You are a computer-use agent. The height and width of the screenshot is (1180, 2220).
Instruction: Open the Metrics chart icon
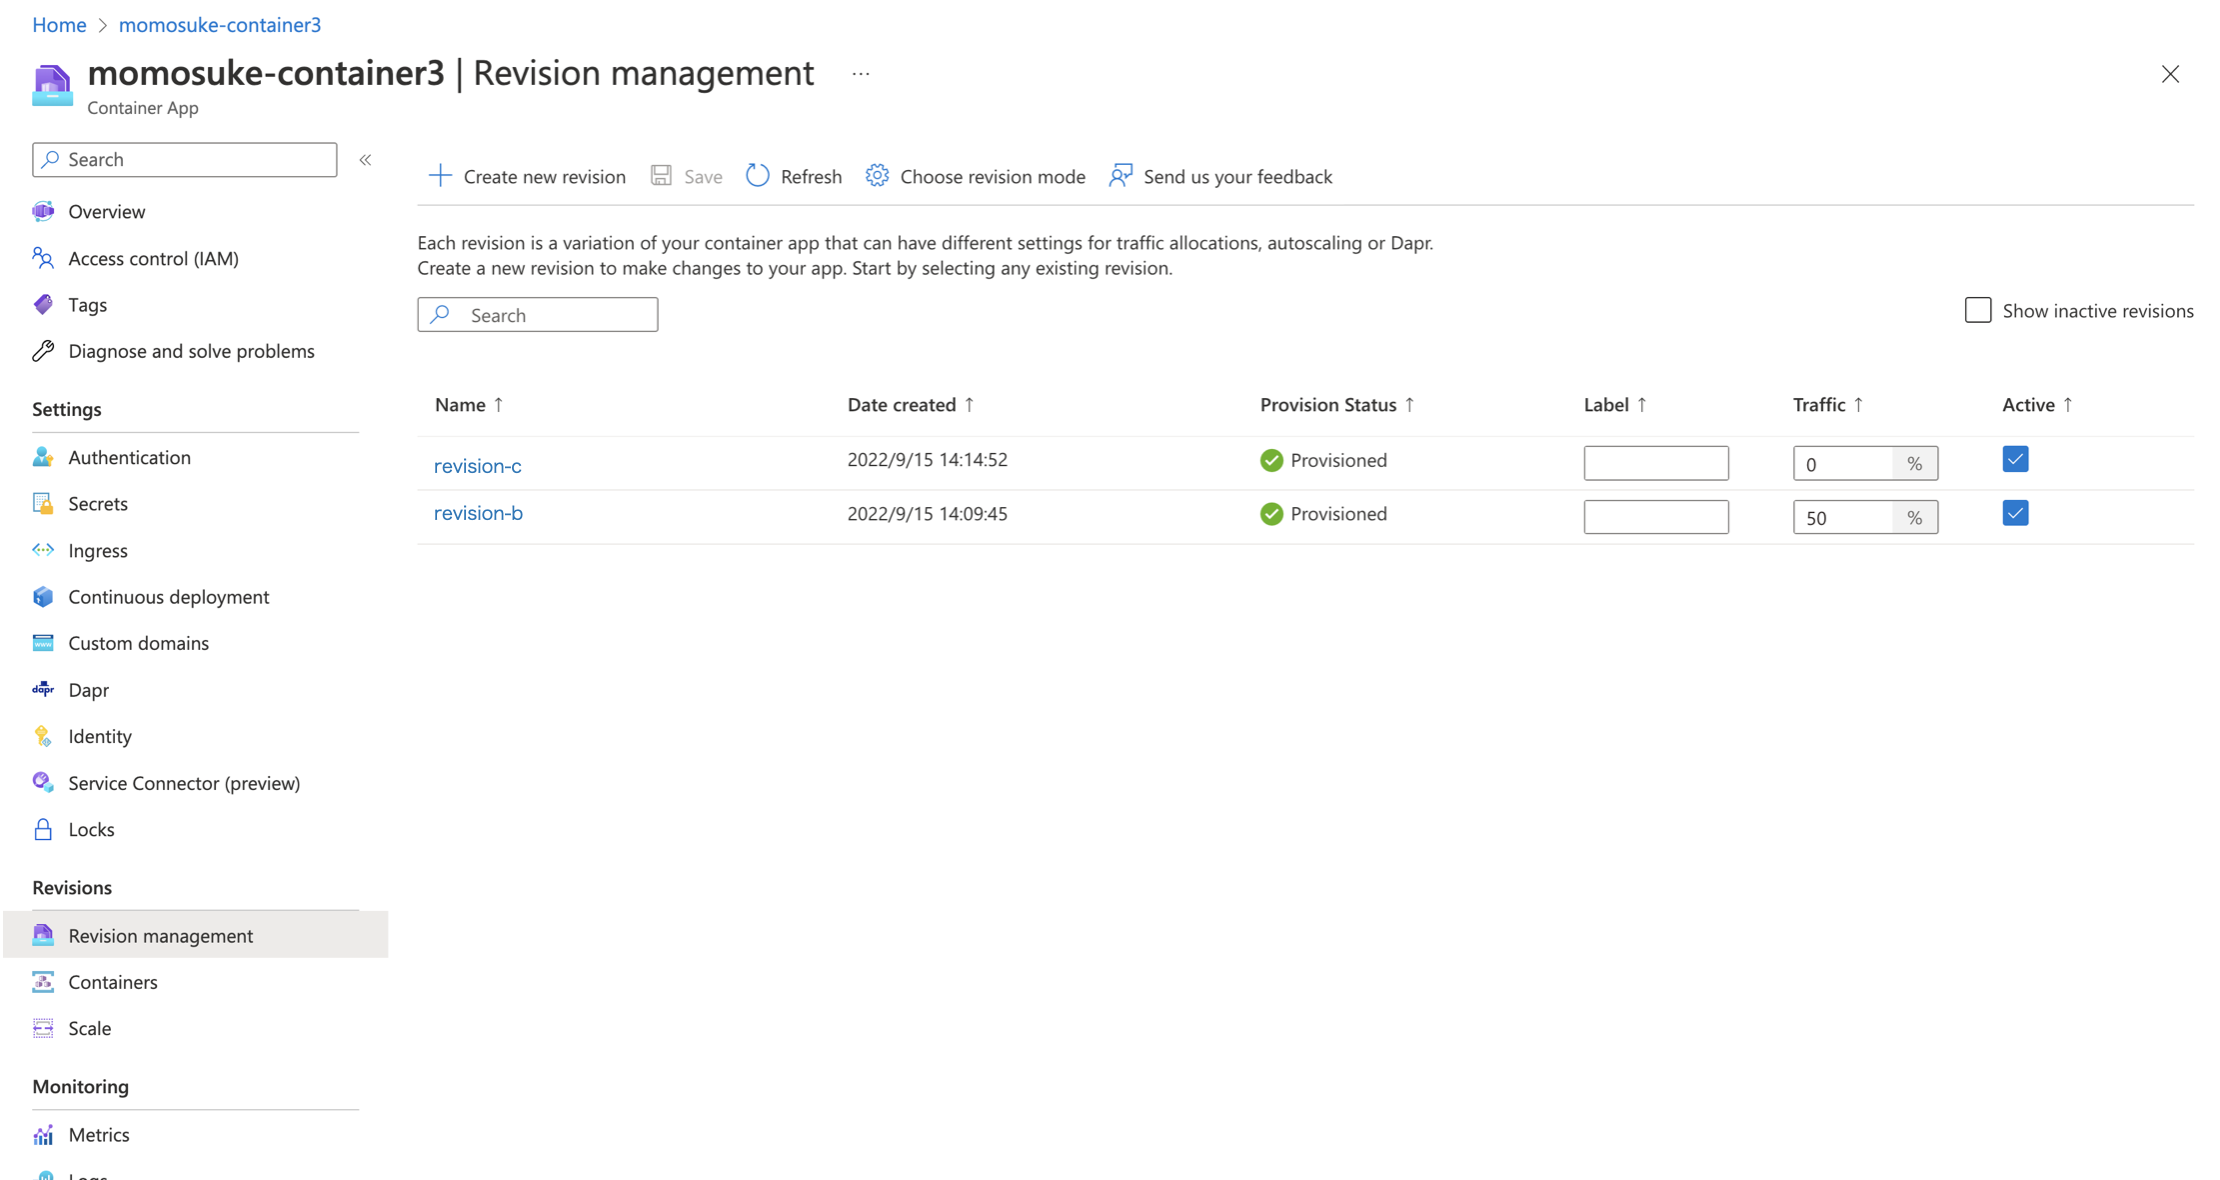click(43, 1134)
